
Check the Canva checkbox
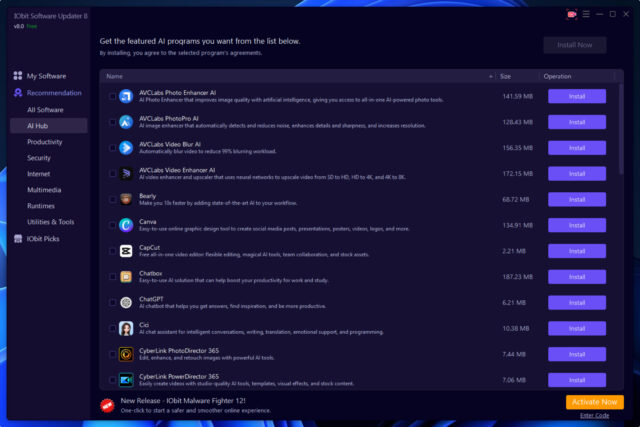[112, 225]
